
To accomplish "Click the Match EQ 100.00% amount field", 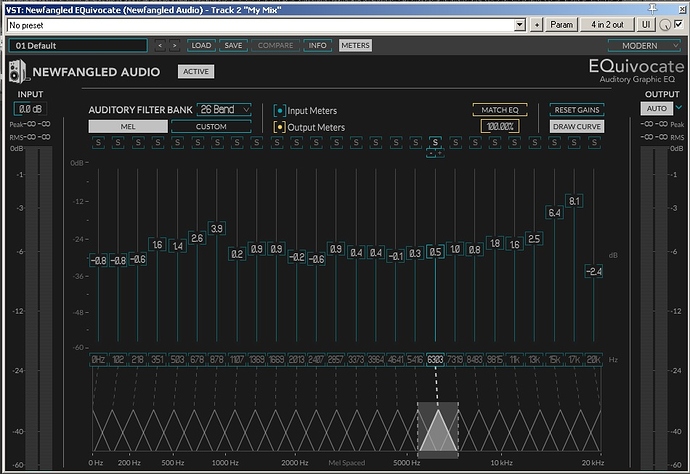I will pyautogui.click(x=500, y=127).
